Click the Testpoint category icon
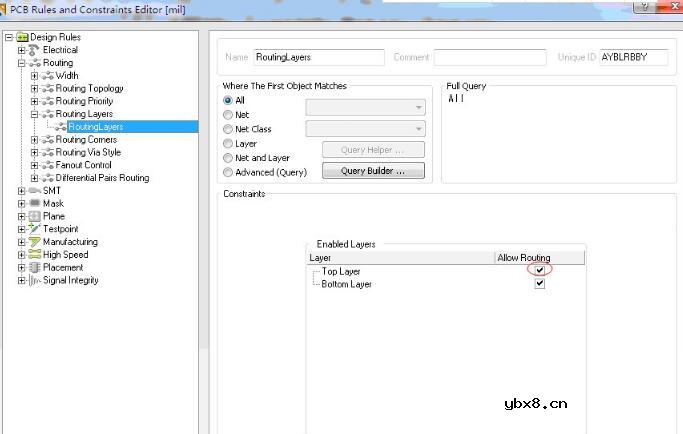This screenshot has height=434, width=683. point(34,229)
